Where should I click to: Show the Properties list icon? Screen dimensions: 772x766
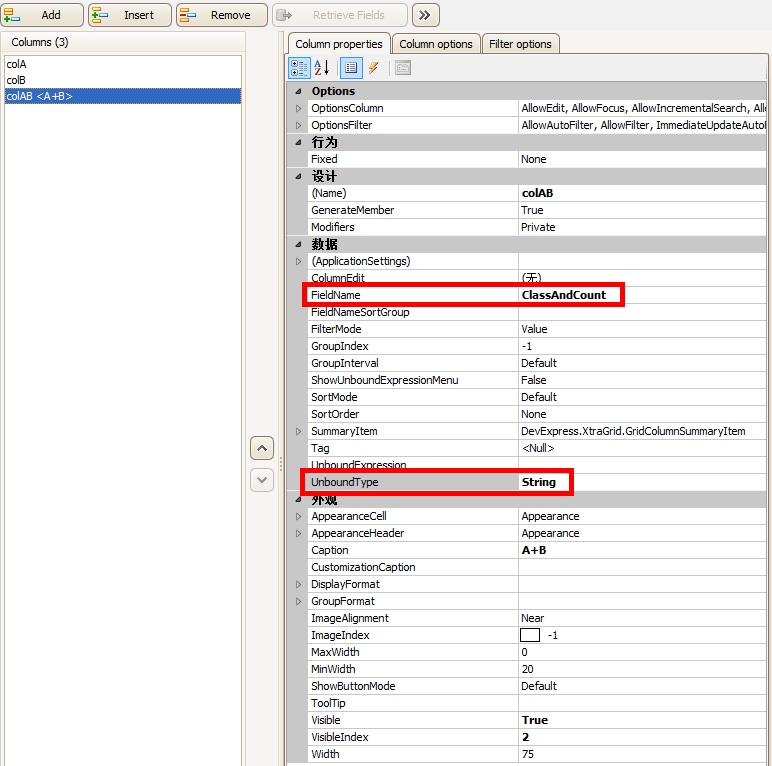tap(351, 68)
